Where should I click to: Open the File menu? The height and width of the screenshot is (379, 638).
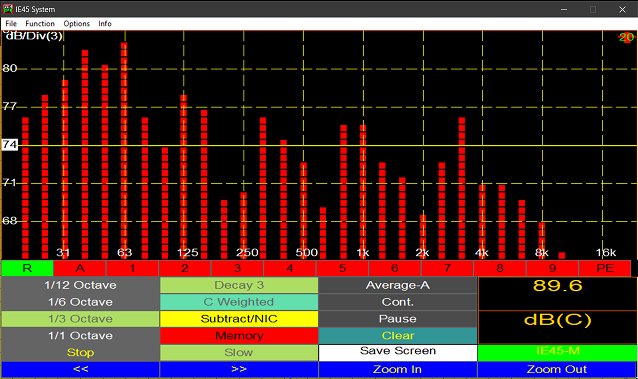click(11, 24)
